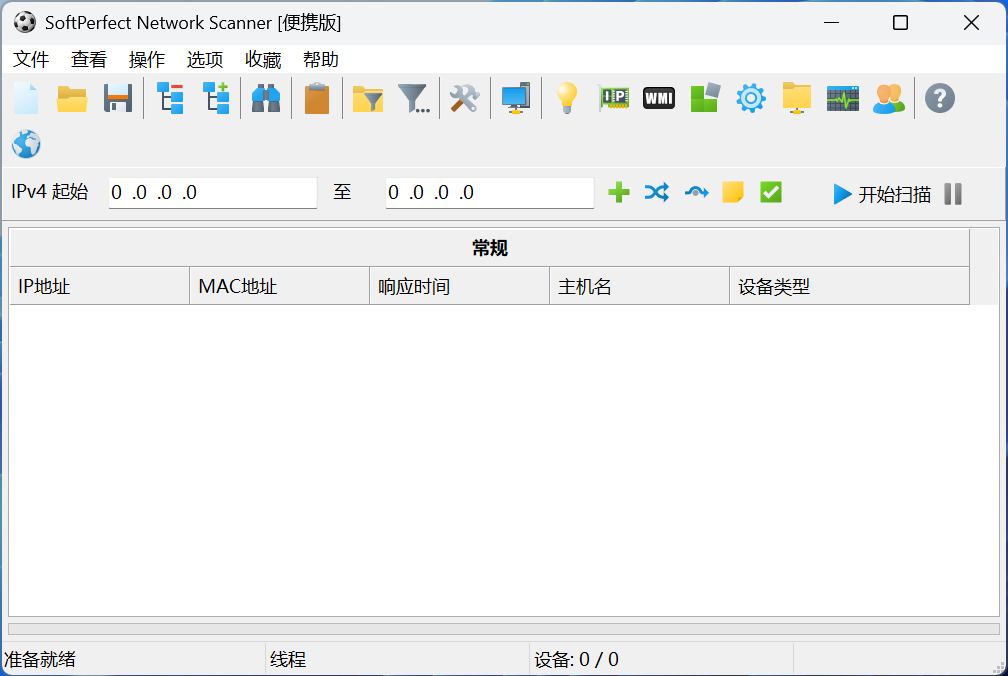Click the light bulb icon in toolbar
1008x676 pixels.
tap(567, 98)
